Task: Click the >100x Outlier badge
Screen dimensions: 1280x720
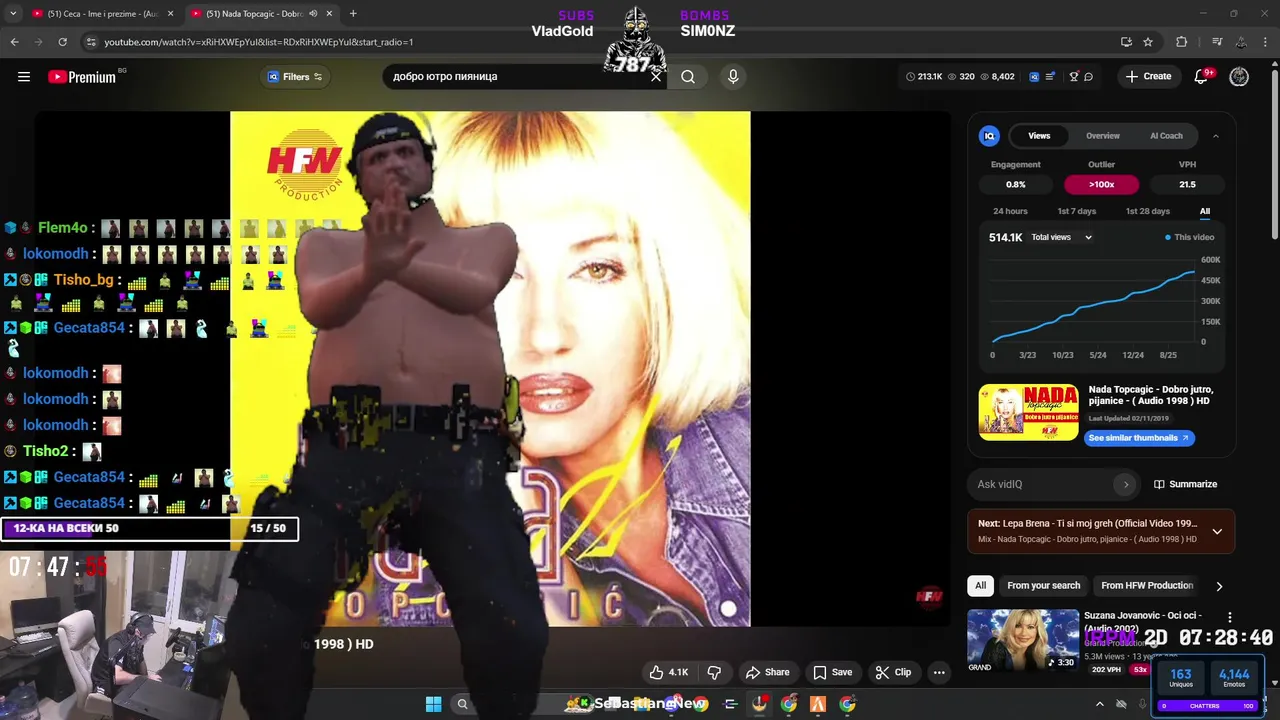Action: [1101, 184]
